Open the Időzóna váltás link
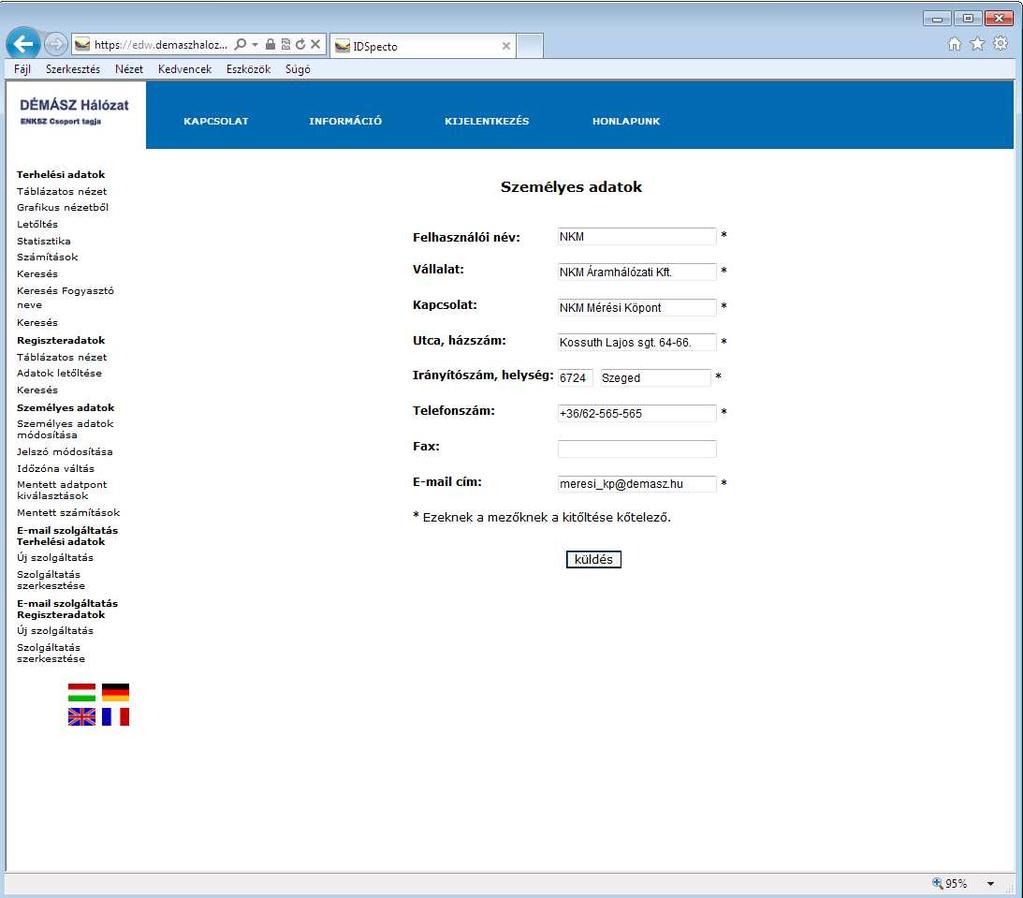 click(x=55, y=469)
